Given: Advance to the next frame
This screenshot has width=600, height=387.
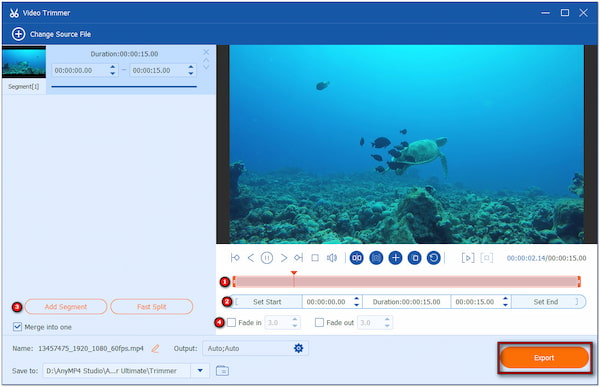Looking at the screenshot, I should click(x=284, y=258).
